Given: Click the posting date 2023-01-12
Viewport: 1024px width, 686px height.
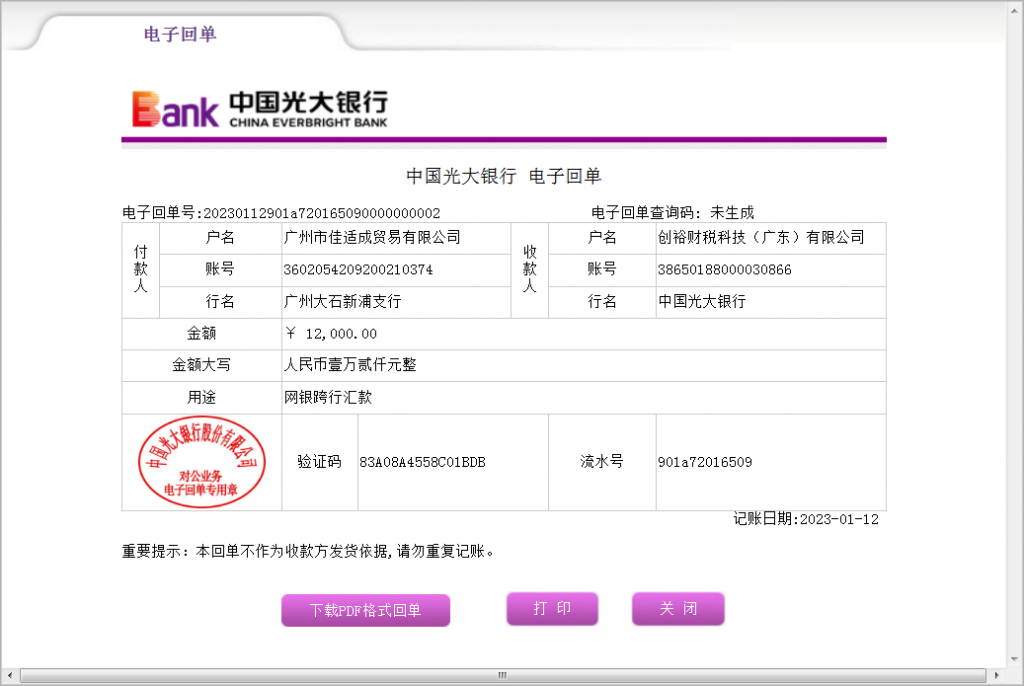Looking at the screenshot, I should pos(839,519).
